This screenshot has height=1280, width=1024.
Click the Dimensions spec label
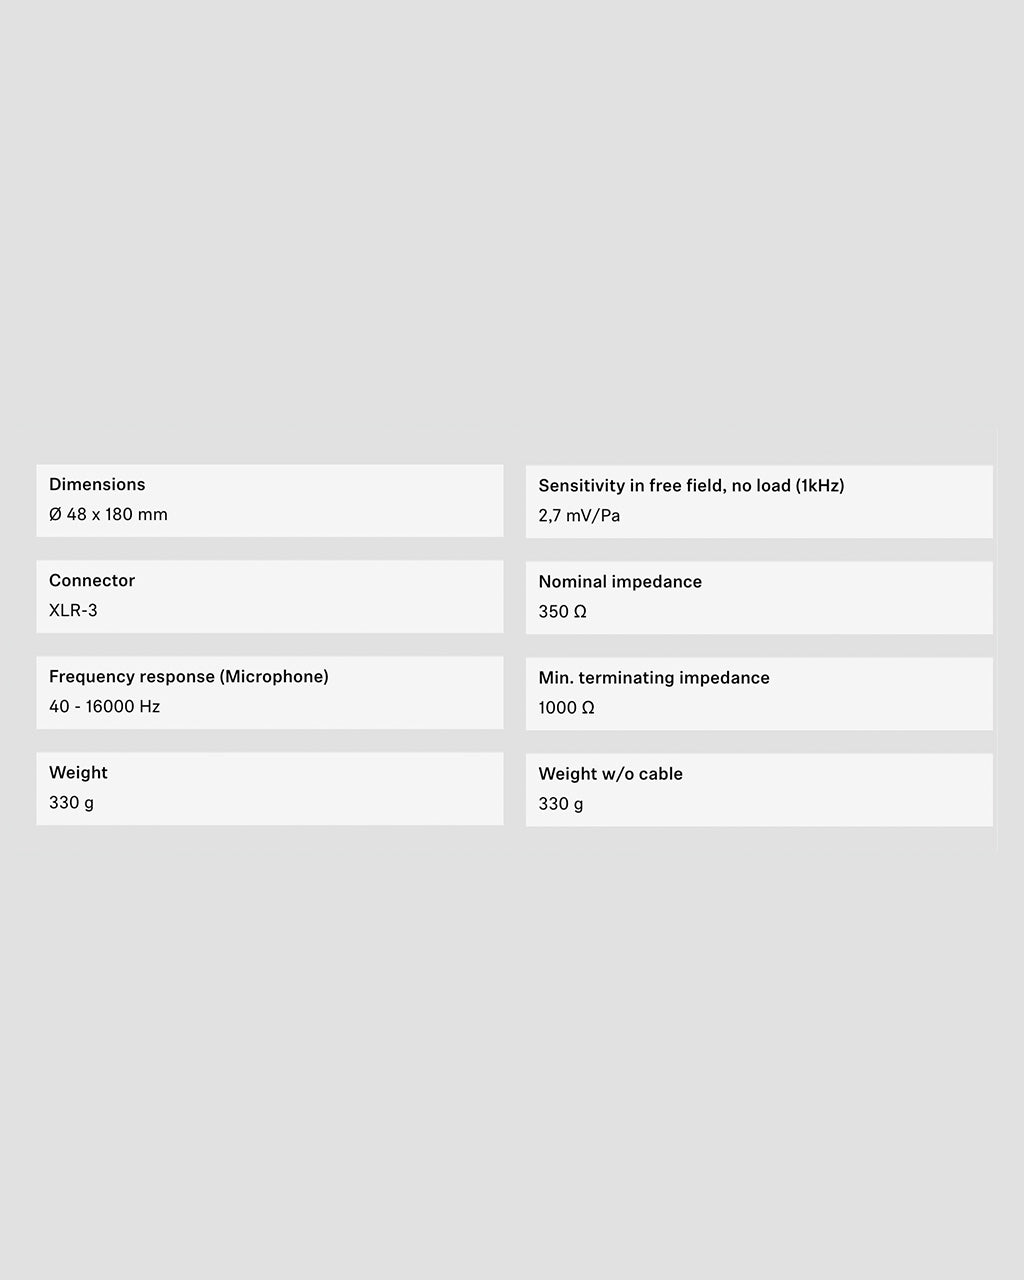click(x=97, y=485)
